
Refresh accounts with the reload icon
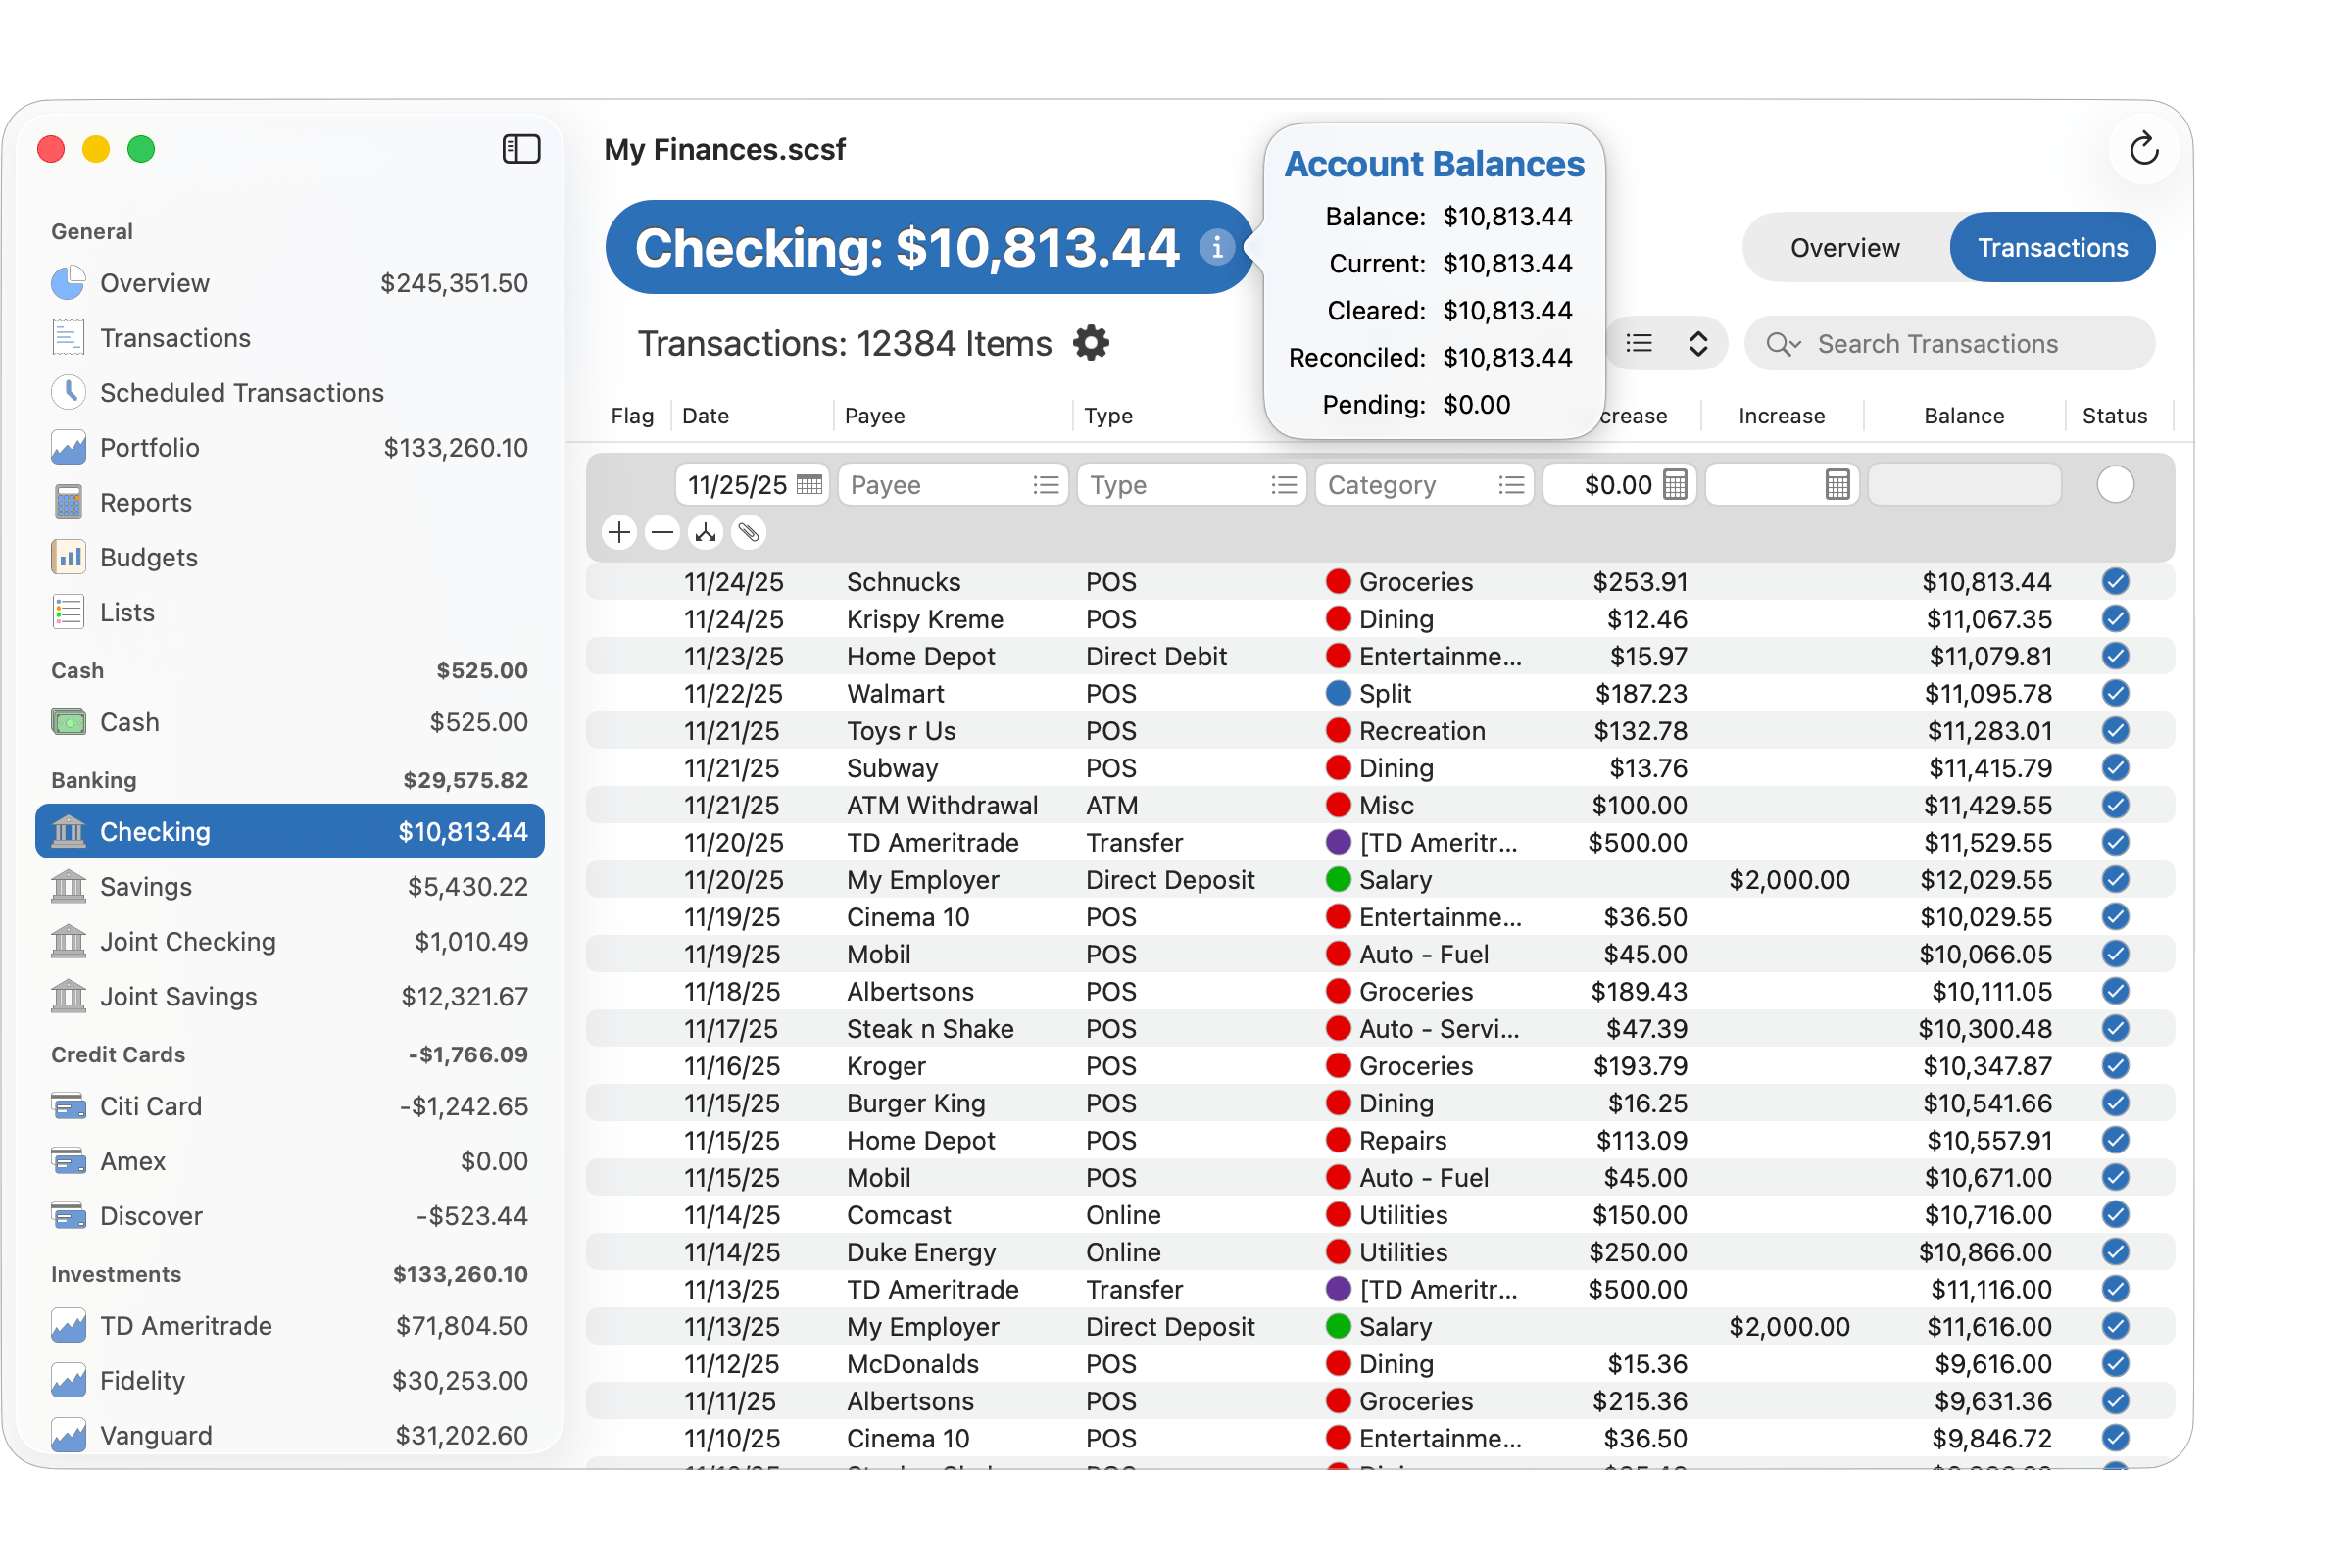2144,148
